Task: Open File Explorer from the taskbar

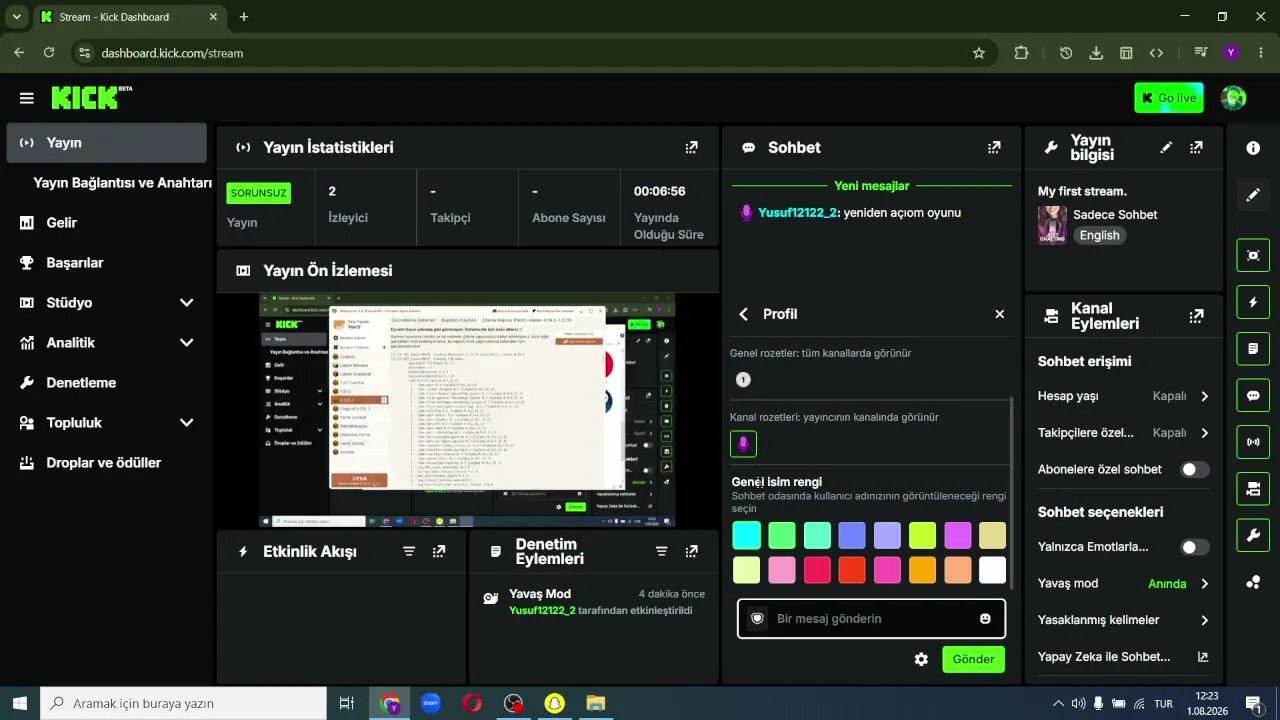Action: point(595,703)
